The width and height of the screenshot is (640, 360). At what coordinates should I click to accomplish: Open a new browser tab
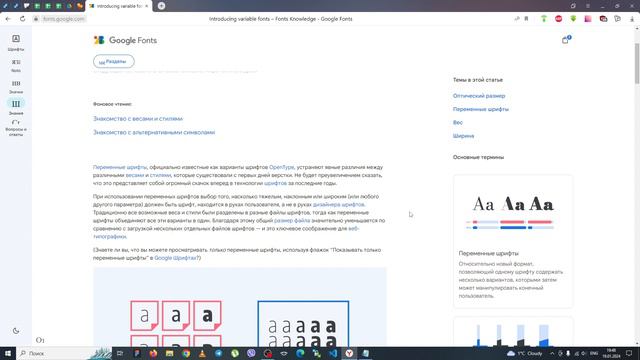click(x=161, y=6)
